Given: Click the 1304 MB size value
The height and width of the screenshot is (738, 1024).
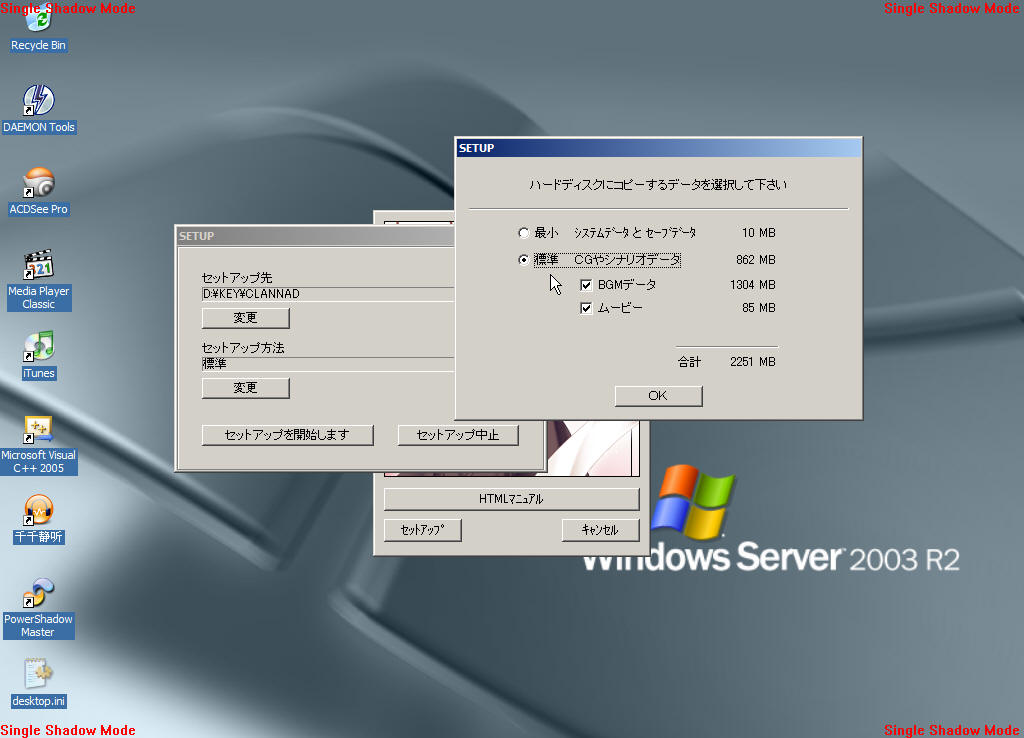Looking at the screenshot, I should (x=752, y=285).
